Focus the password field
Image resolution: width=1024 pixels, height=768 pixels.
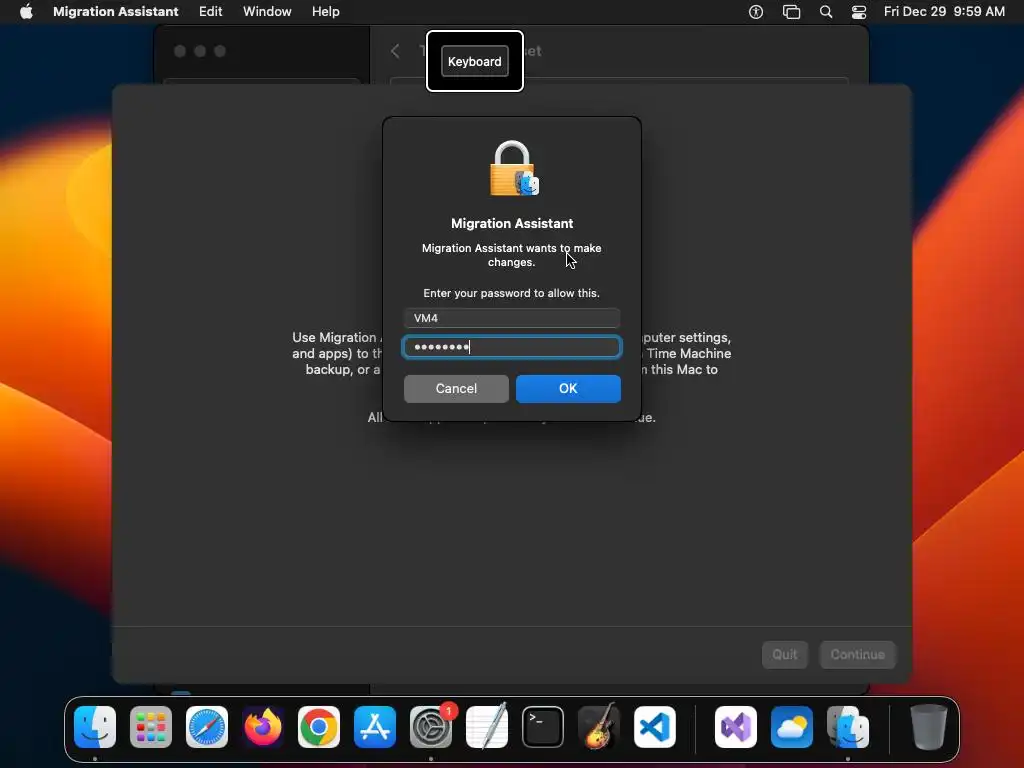tap(512, 347)
